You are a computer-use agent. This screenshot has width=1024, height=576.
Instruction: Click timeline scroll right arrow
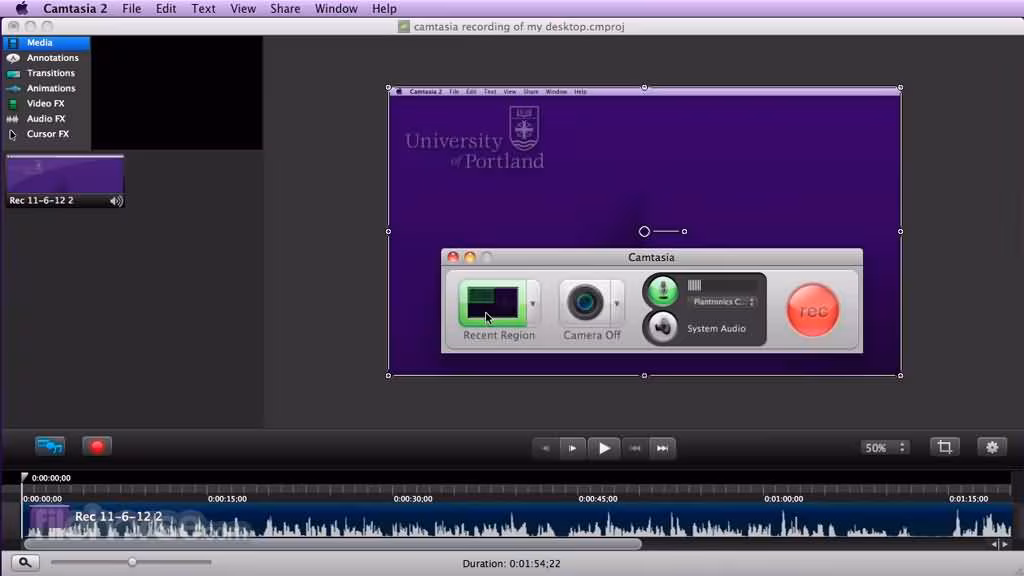coord(1005,544)
